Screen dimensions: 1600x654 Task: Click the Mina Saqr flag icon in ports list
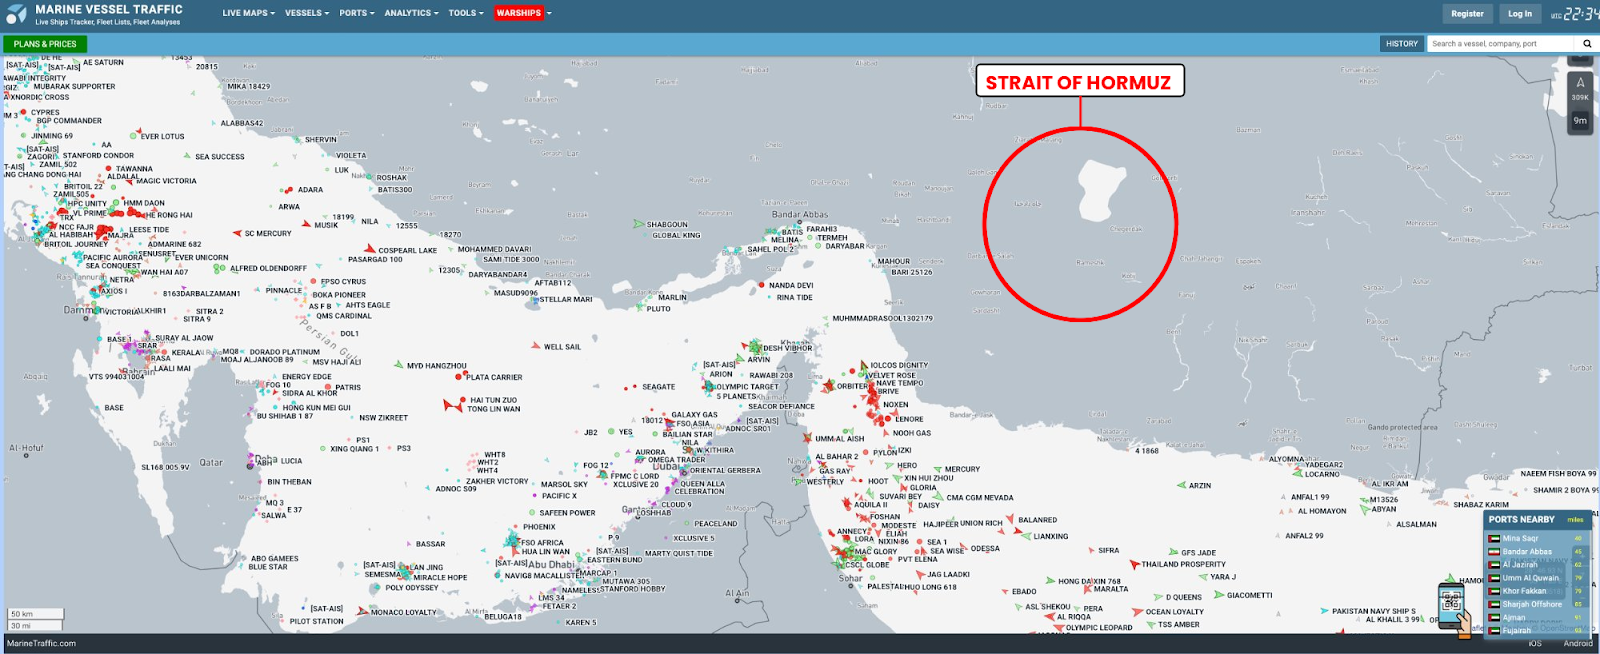(x=1494, y=539)
